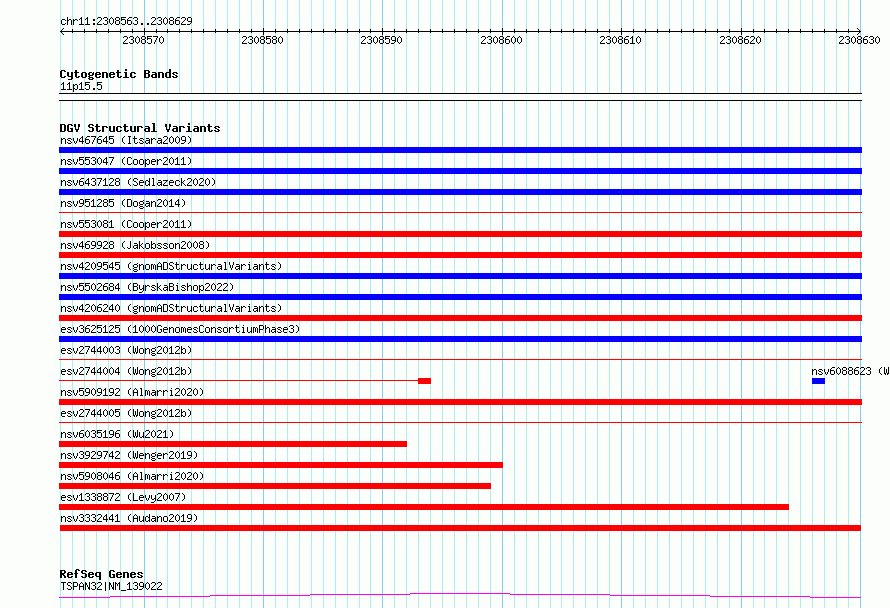Viewport: 890px width, 608px height.
Task: Open the esv2744005 (Wong2012b) label
Action: click(x=126, y=413)
